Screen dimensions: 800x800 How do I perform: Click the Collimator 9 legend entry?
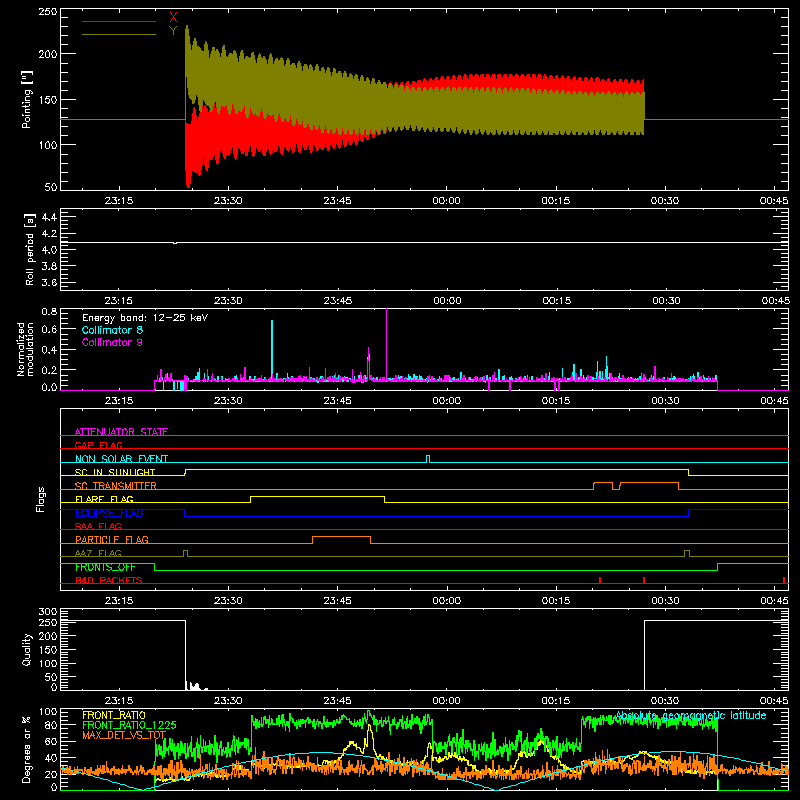click(112, 342)
